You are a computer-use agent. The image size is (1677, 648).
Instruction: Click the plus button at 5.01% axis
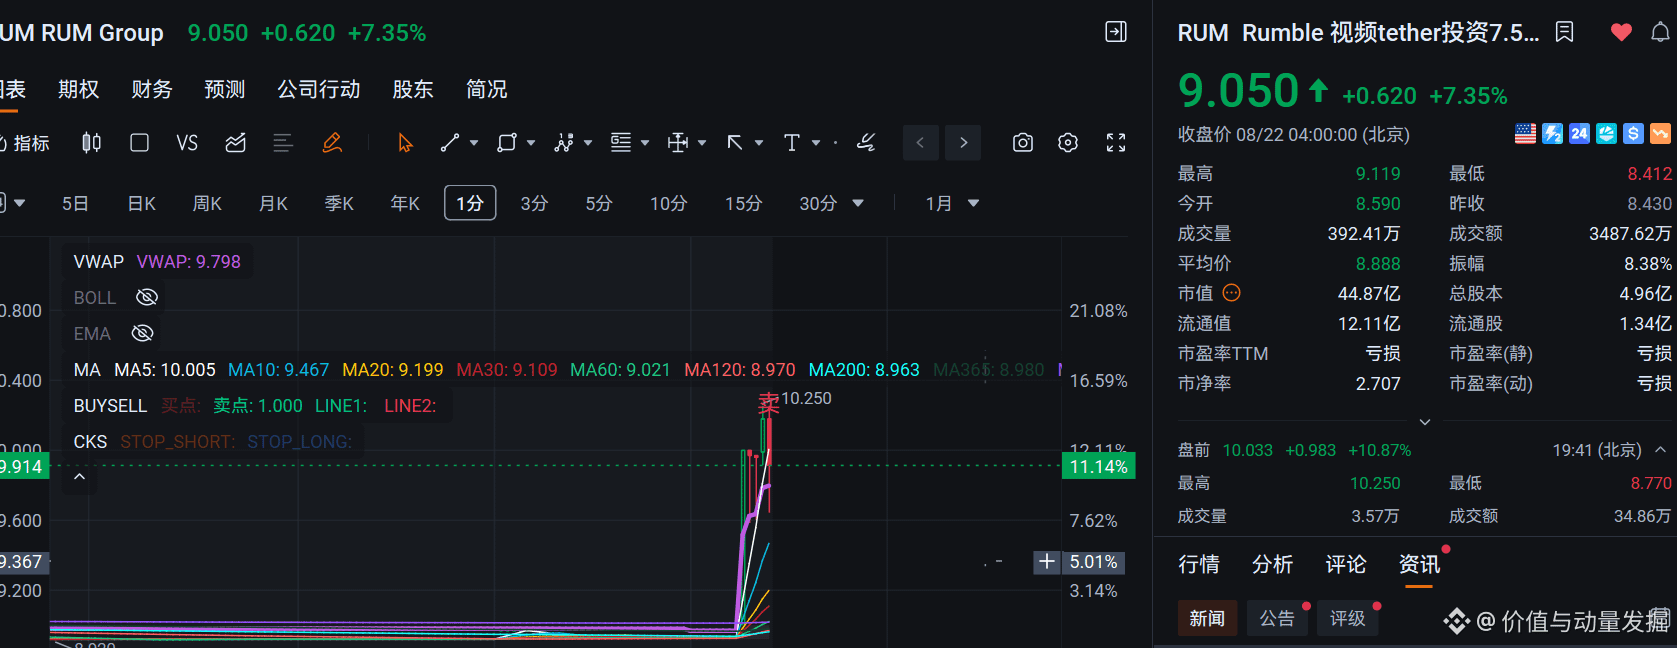pos(1046,562)
